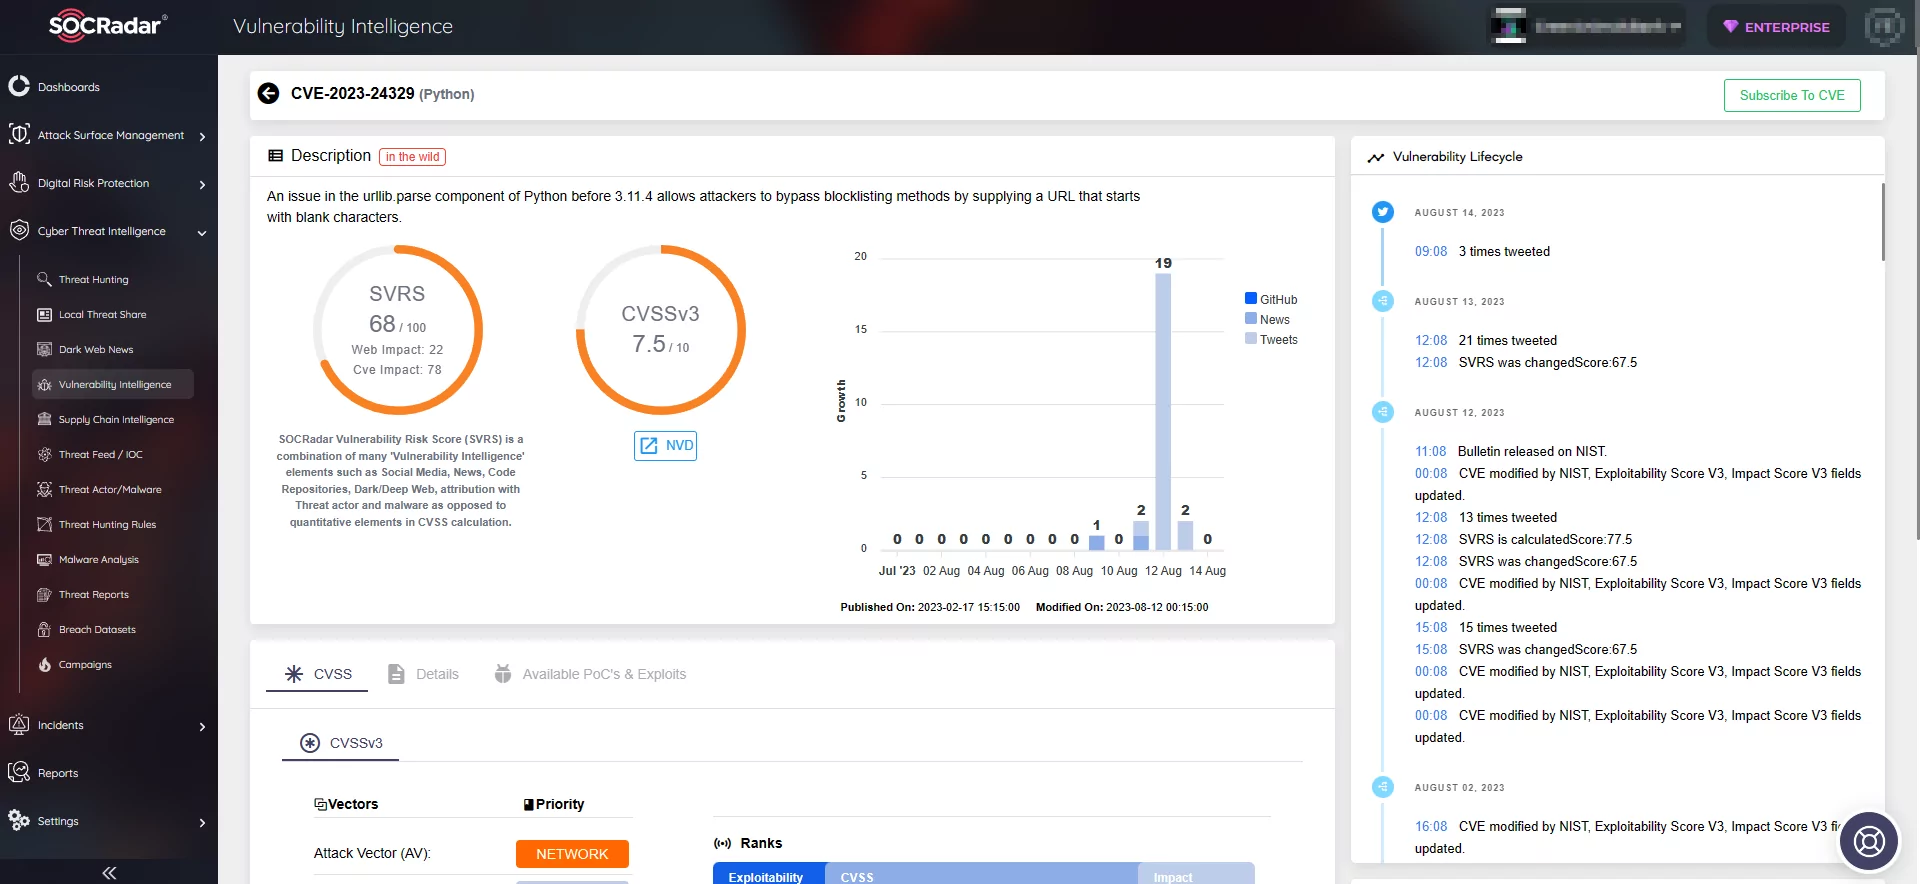Viewport: 1920px width, 884px height.
Task: Click the Dark Web News icon
Action: (x=44, y=349)
